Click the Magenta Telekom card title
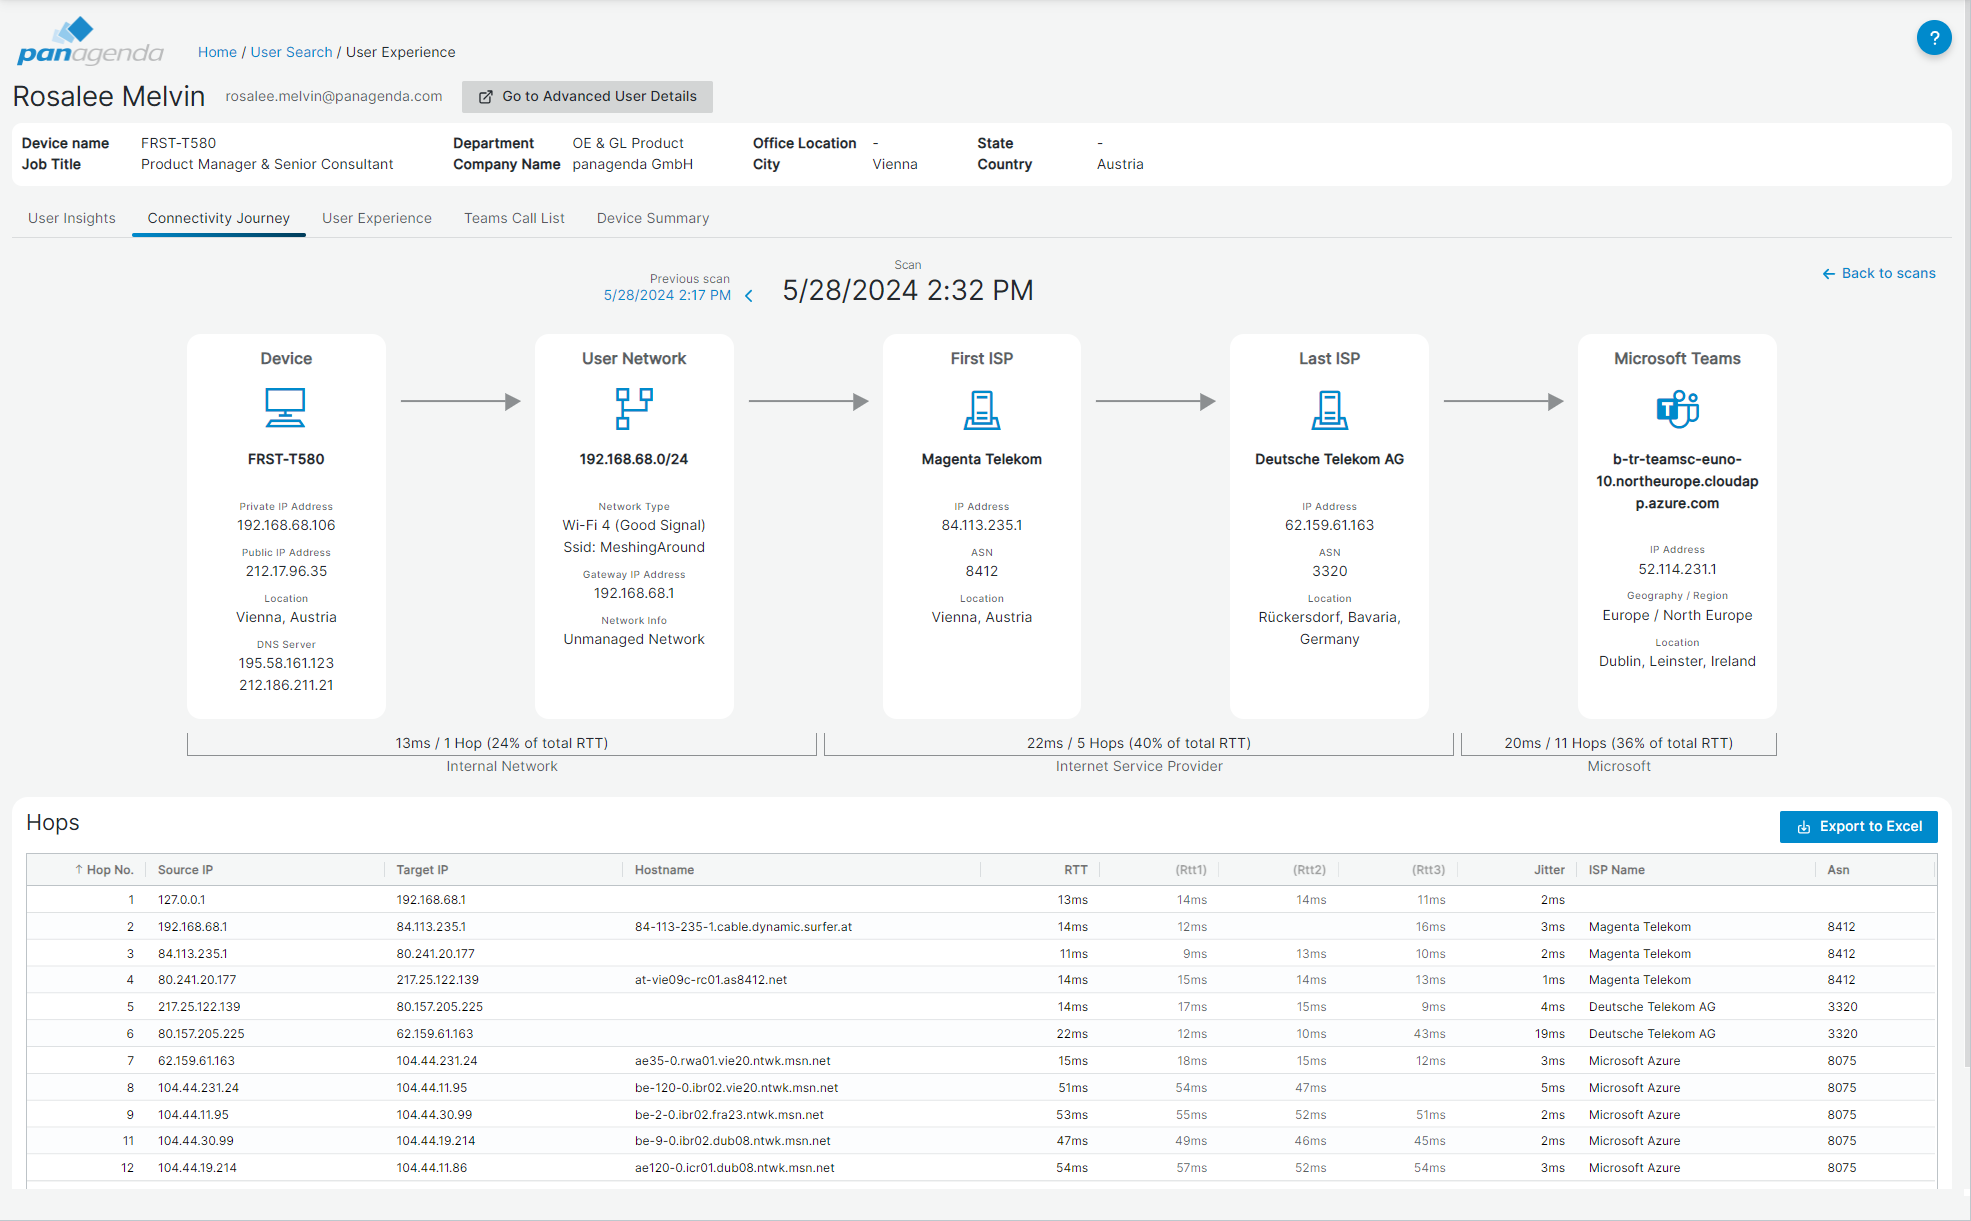Screen dimensions: 1971x1221 pos(982,459)
